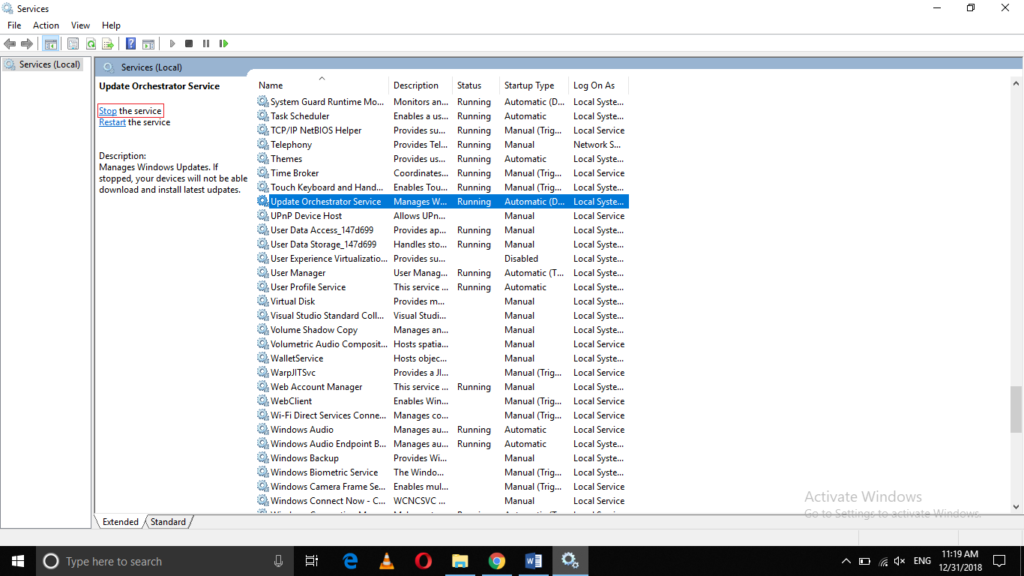The height and width of the screenshot is (576, 1024).
Task: Open Microsoft Edge from the taskbar
Action: 350,561
